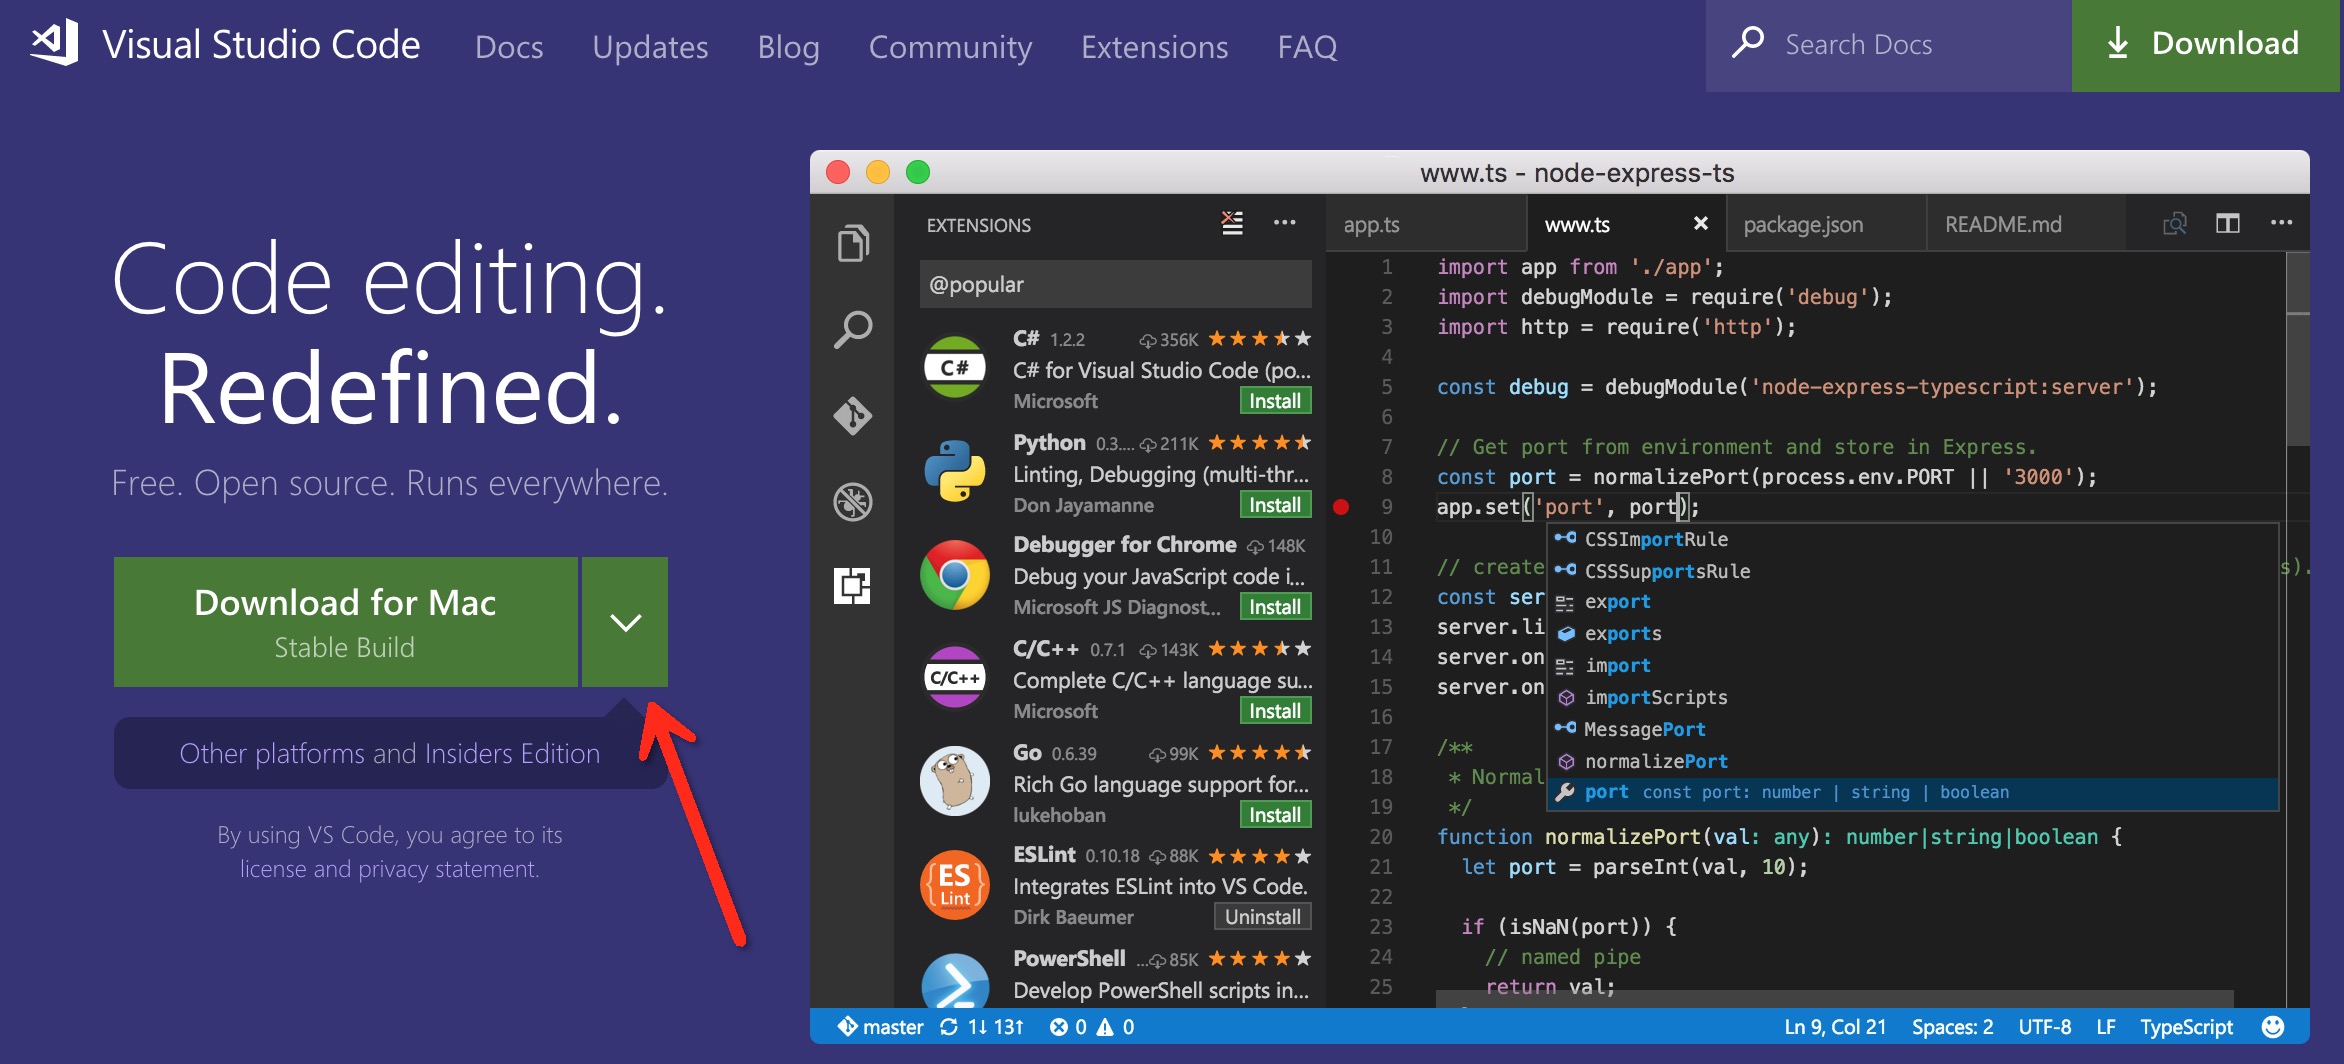
Task: Open the editor more actions ellipsis menu
Action: [x=2281, y=223]
